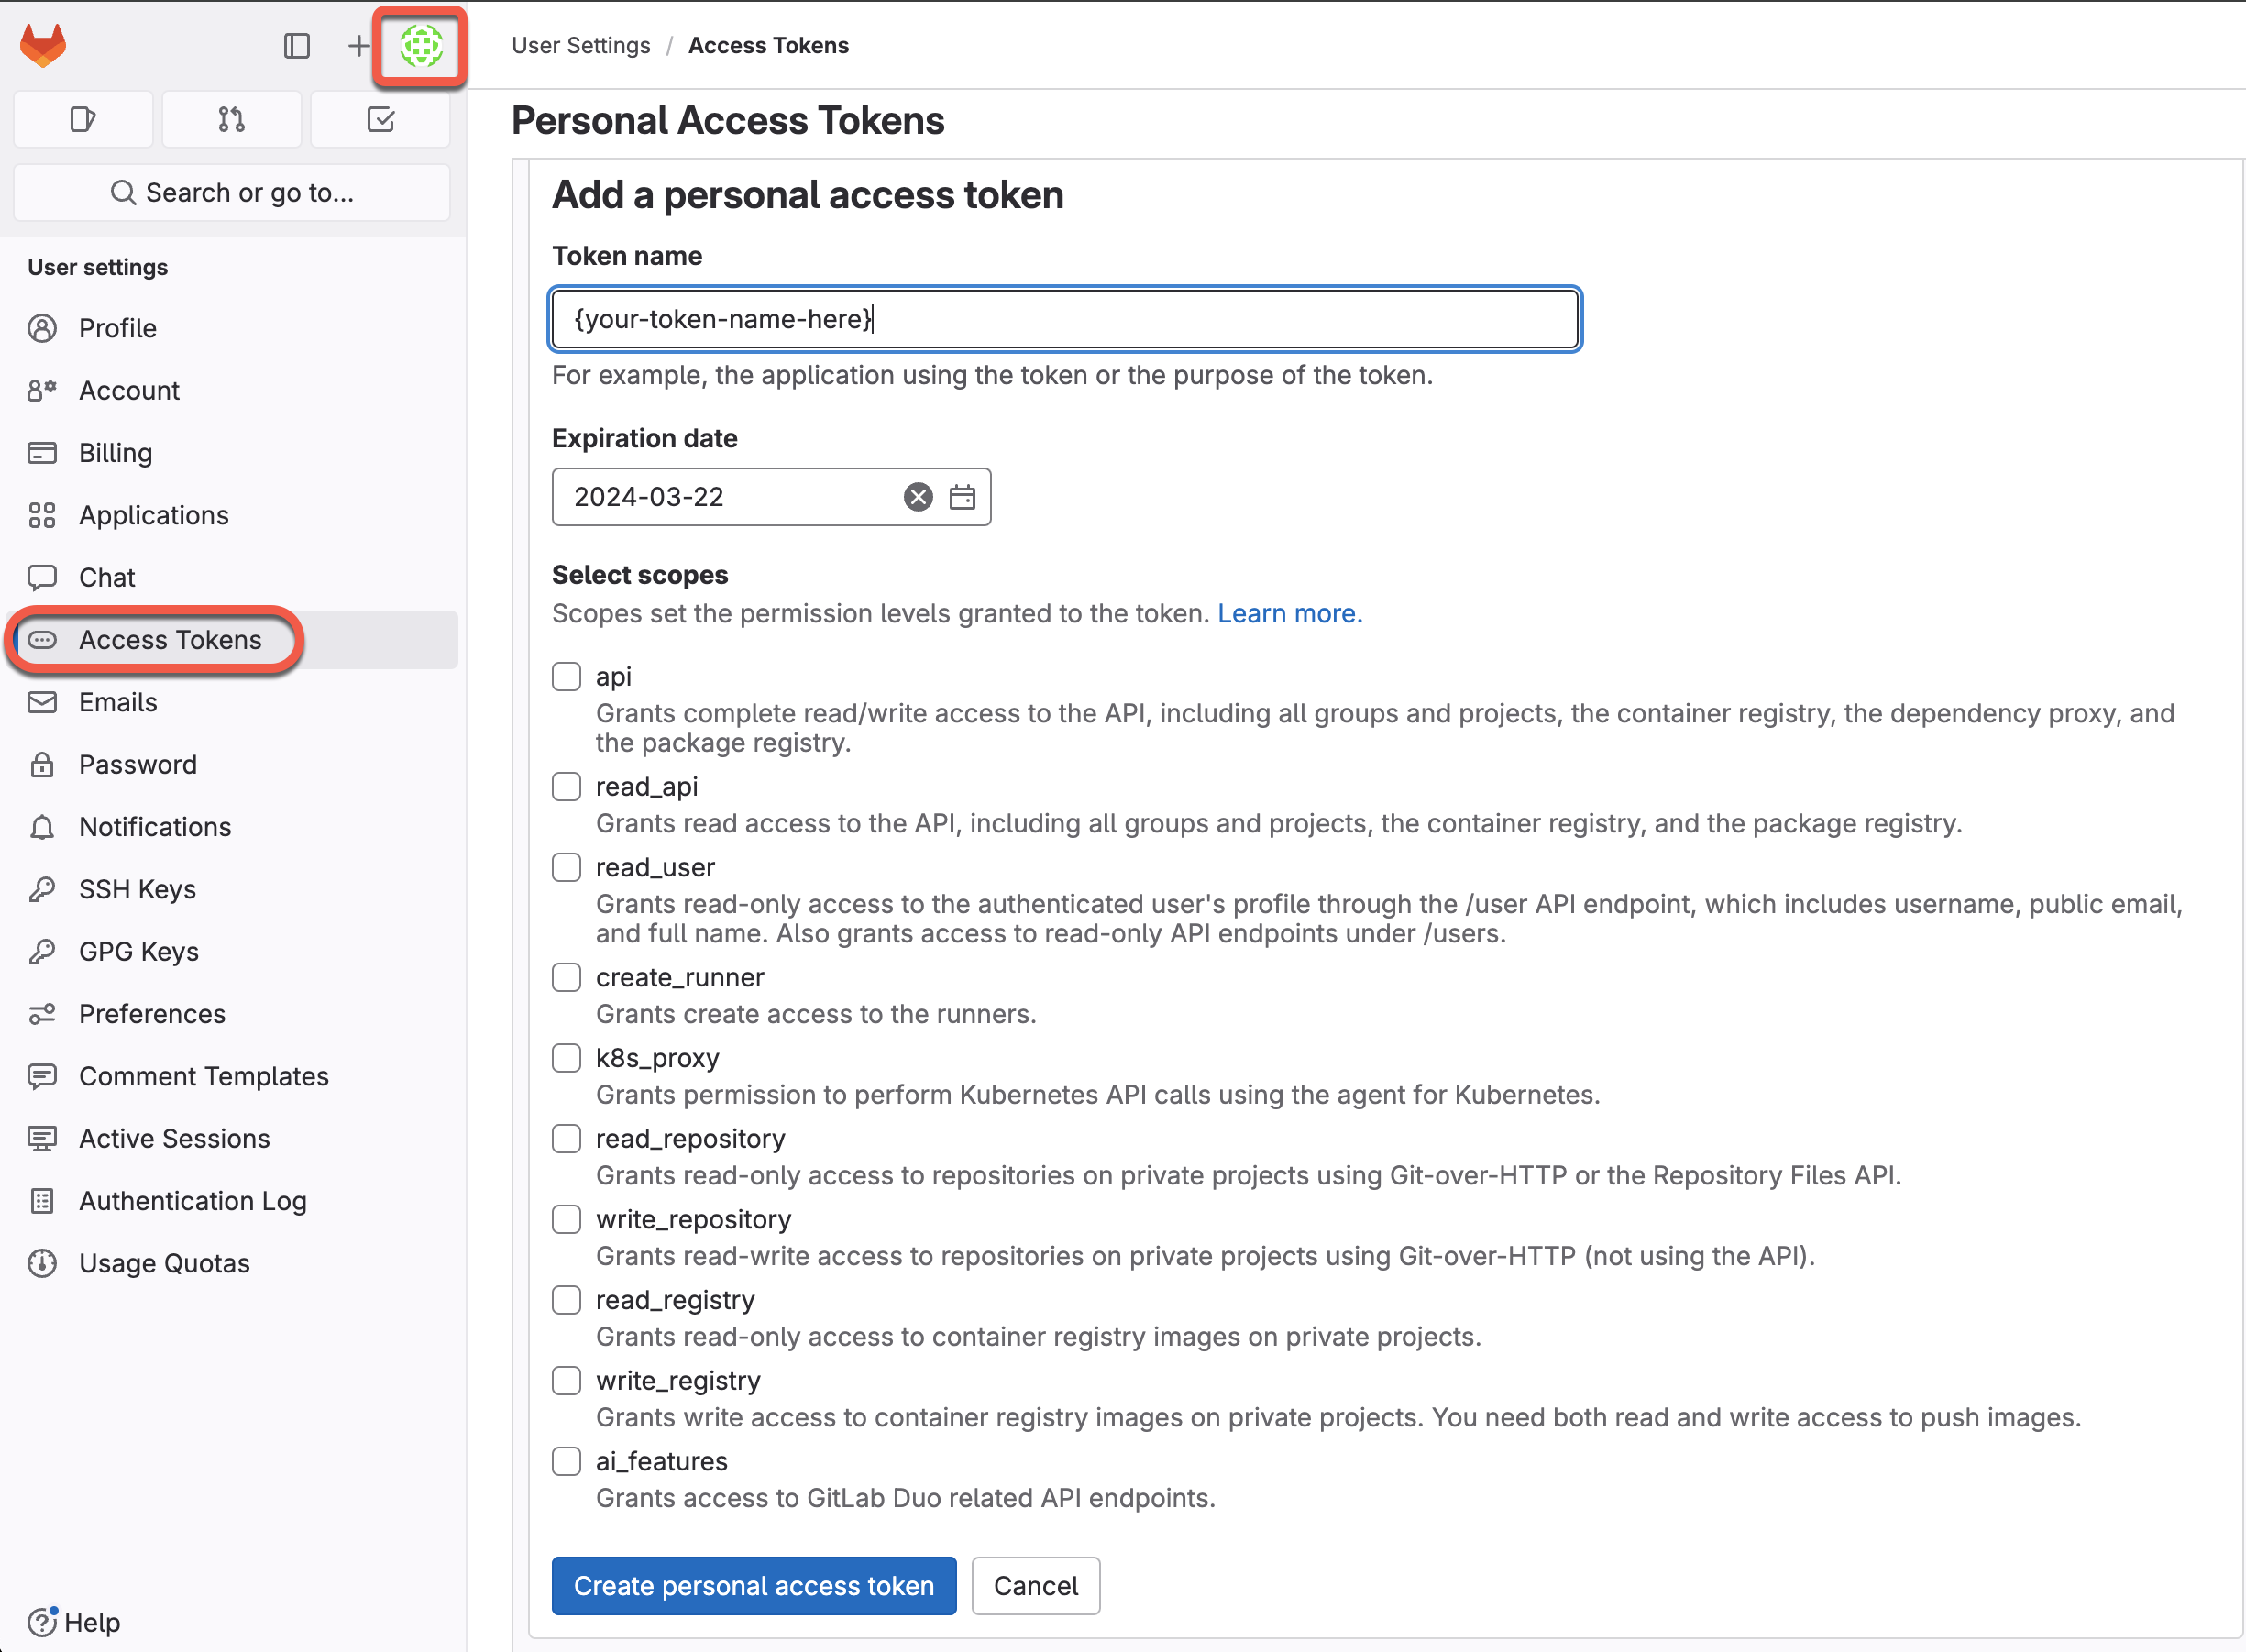Open the sidebar panel toggle icon
This screenshot has height=1652, width=2246.
pos(294,45)
